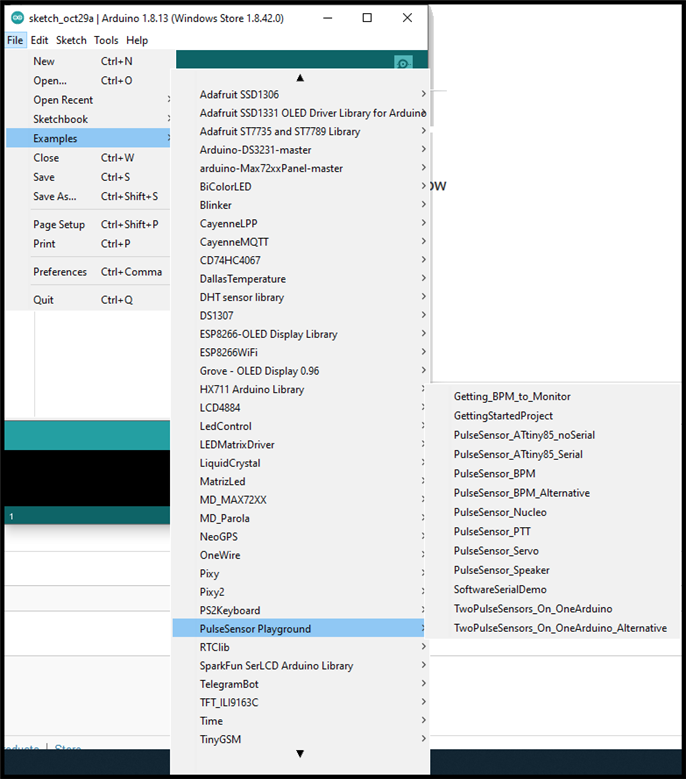686x779 pixels.
Task: Expand CayenneMQTT examples submenu
Action: click(x=301, y=242)
